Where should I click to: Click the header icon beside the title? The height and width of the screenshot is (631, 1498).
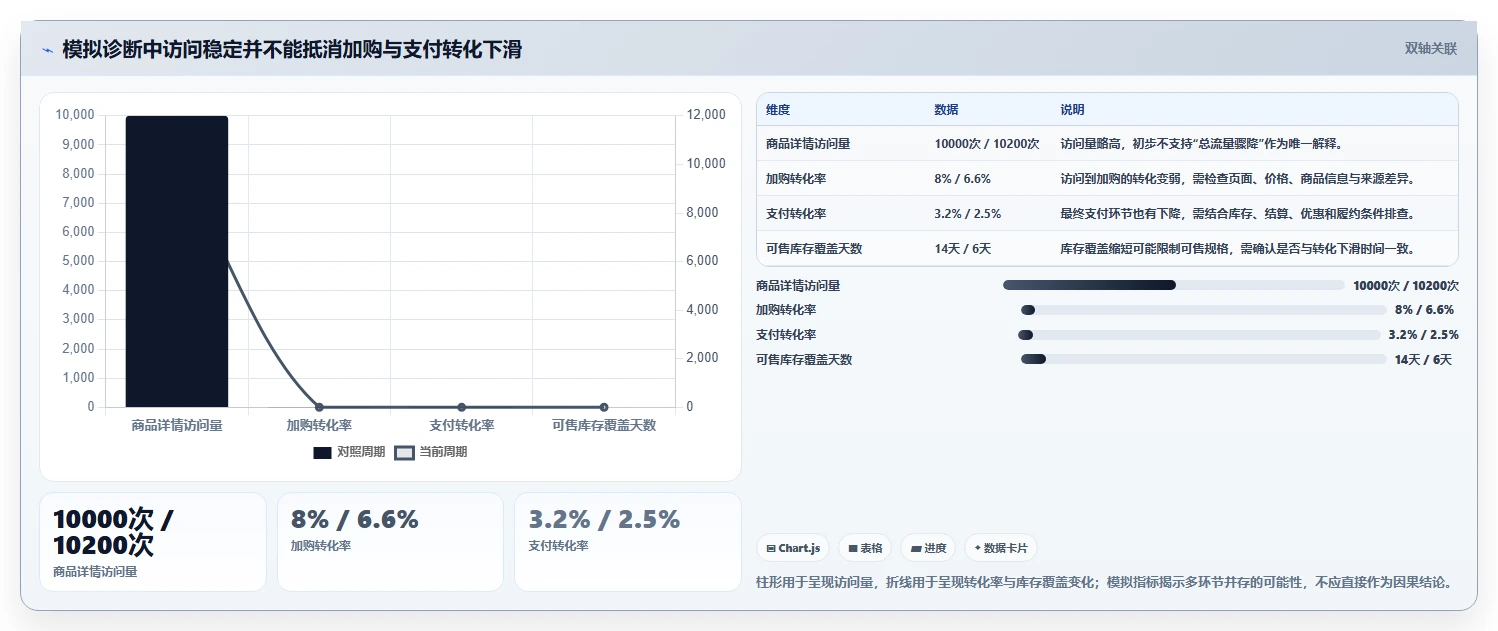point(47,50)
